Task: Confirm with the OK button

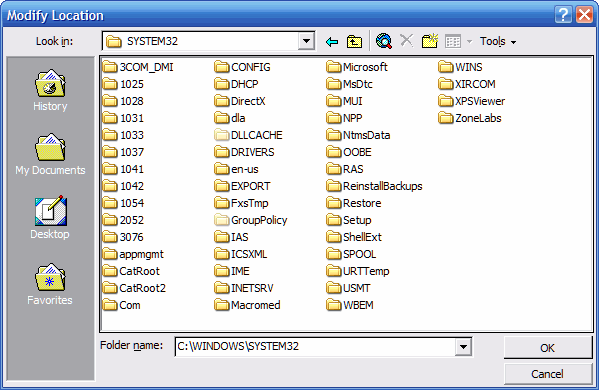Action: pos(547,348)
